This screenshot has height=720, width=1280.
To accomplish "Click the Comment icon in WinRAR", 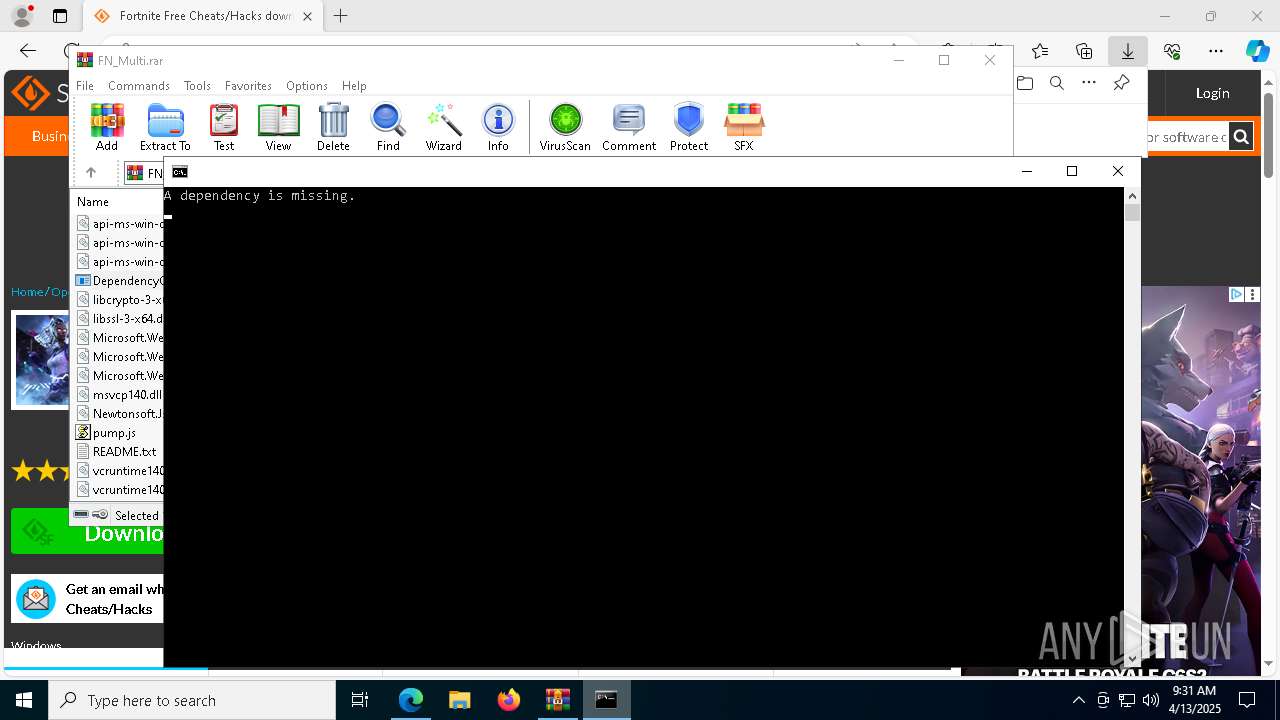I will click(629, 127).
